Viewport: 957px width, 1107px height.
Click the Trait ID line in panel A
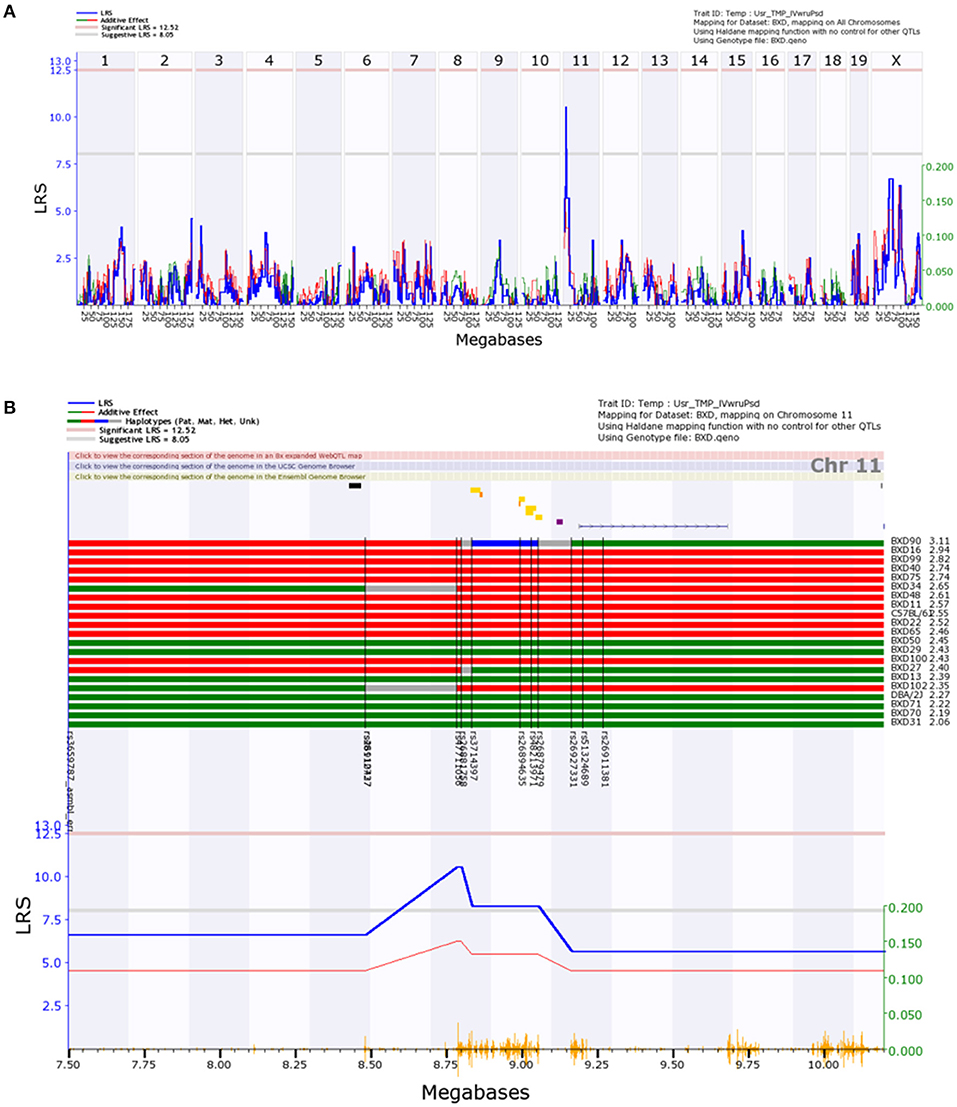tap(759, 13)
